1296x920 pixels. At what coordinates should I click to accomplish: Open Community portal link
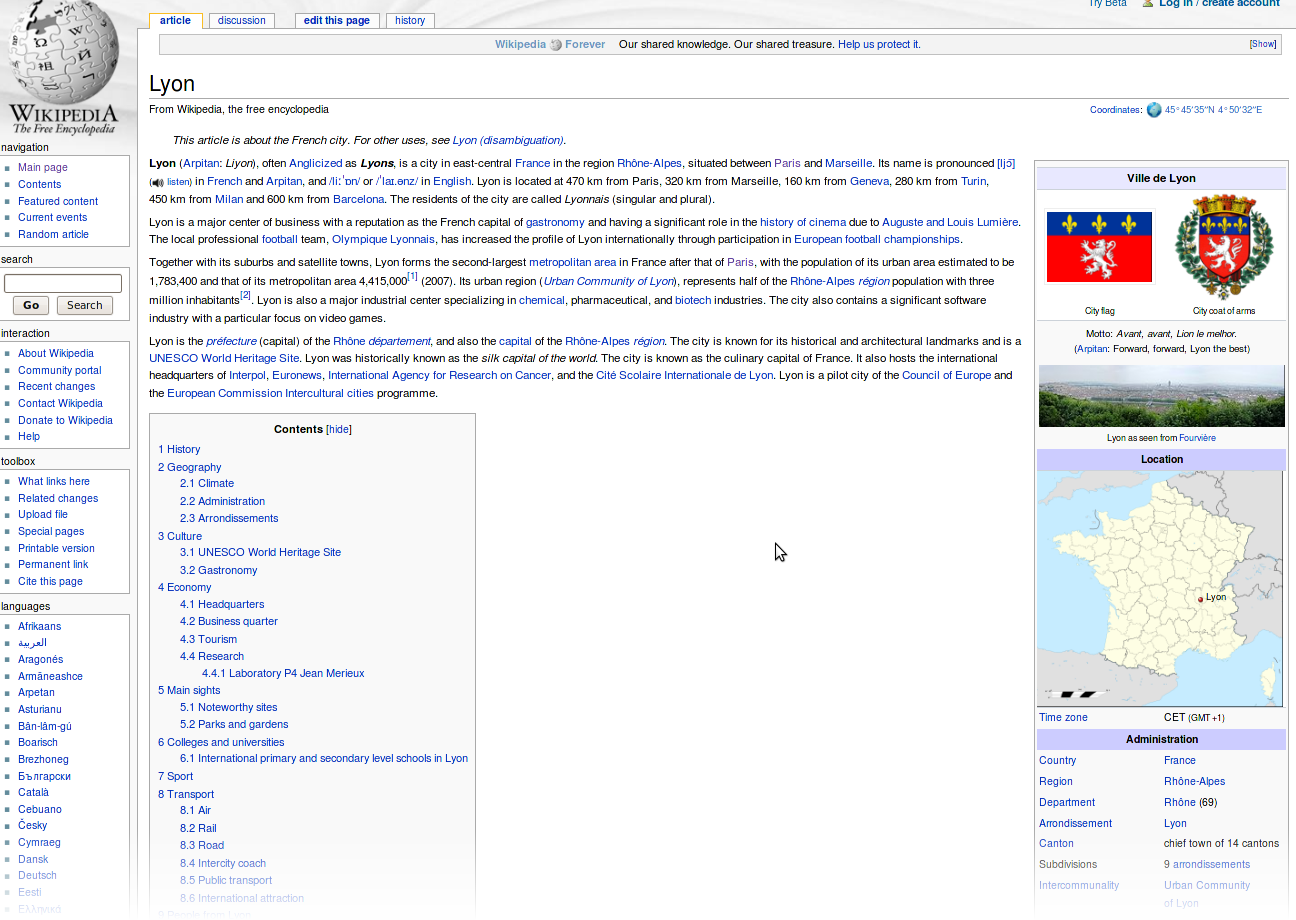click(x=60, y=370)
